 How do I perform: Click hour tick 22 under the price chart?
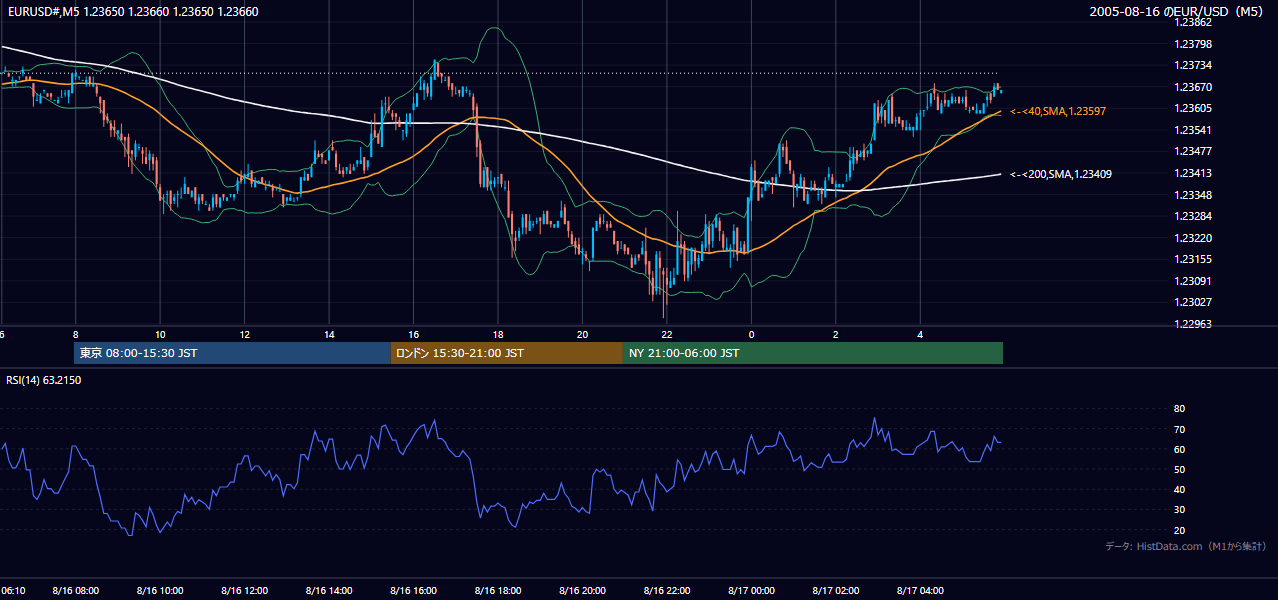666,333
